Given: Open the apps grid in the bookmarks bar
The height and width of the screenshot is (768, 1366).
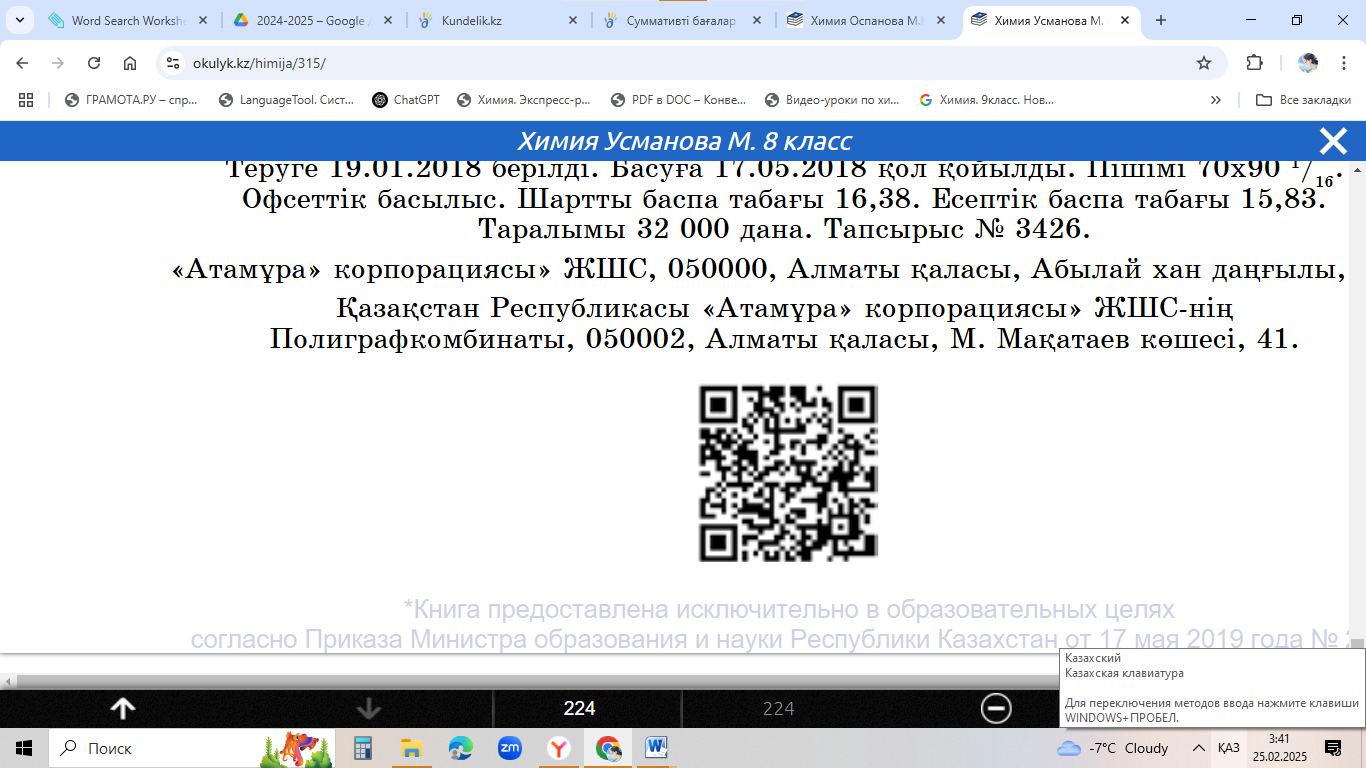Looking at the screenshot, I should click(26, 100).
